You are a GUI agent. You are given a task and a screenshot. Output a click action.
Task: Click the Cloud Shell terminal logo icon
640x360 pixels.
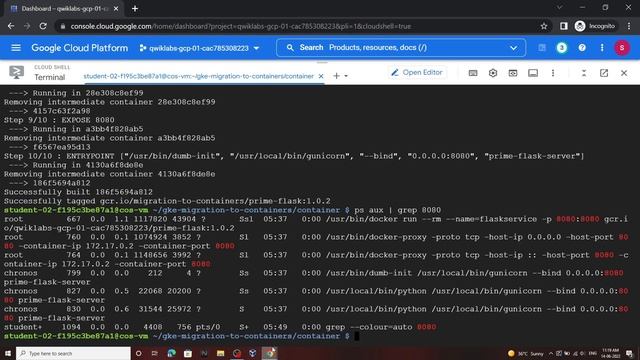[x=16, y=72]
